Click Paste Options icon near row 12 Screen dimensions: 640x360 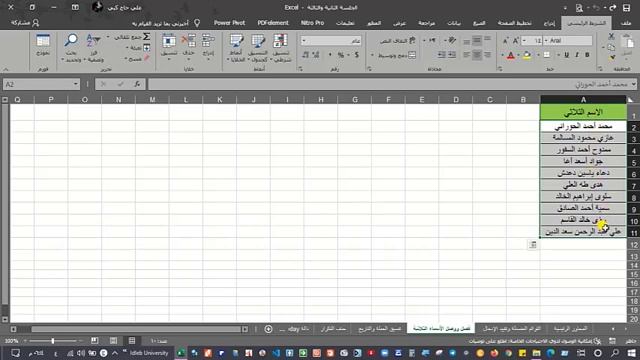532,244
